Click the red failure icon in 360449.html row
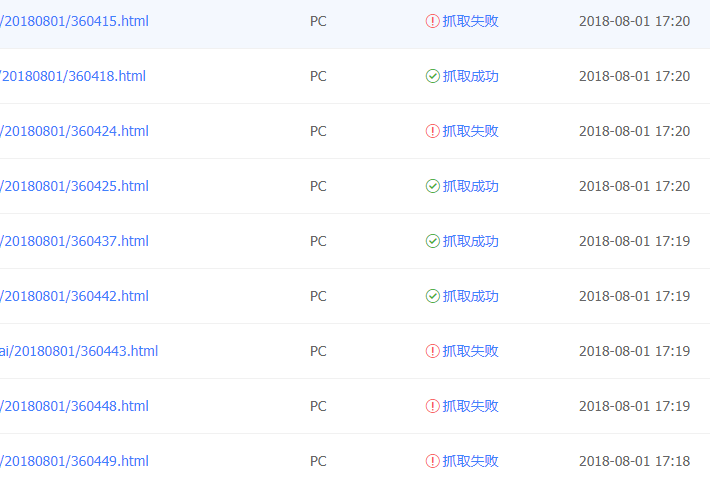Viewport: 710px width, 478px height. click(x=432, y=461)
